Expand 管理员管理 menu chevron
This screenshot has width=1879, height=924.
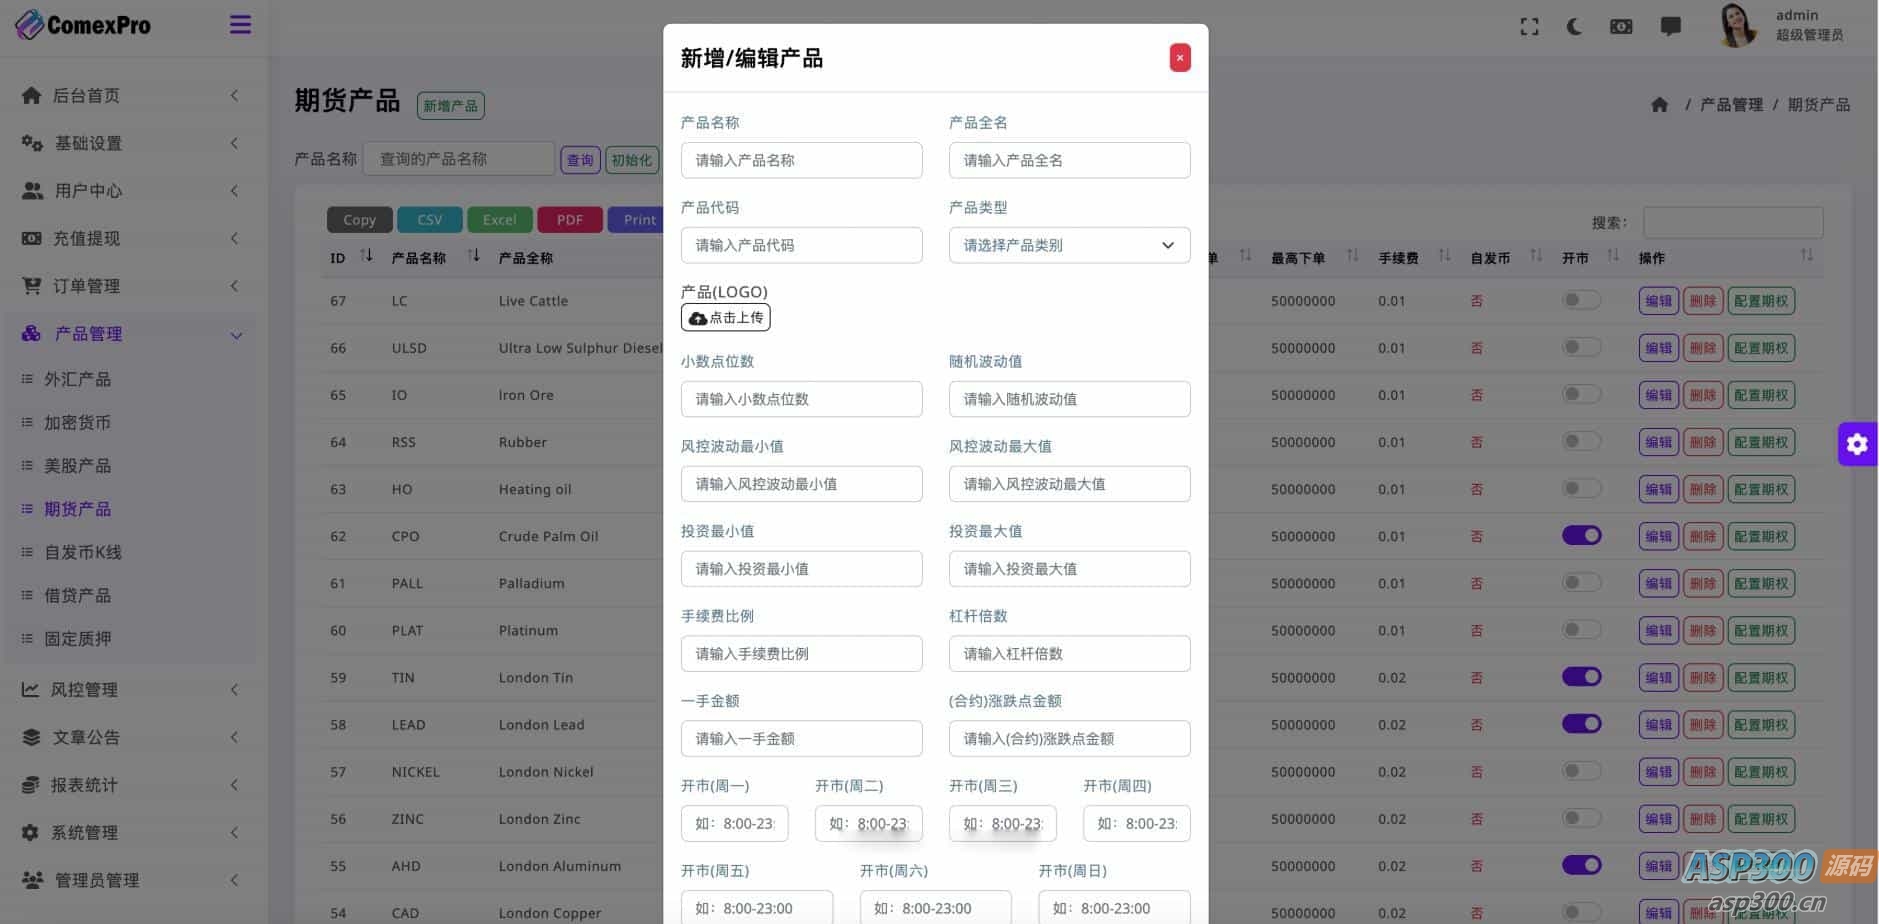(234, 880)
